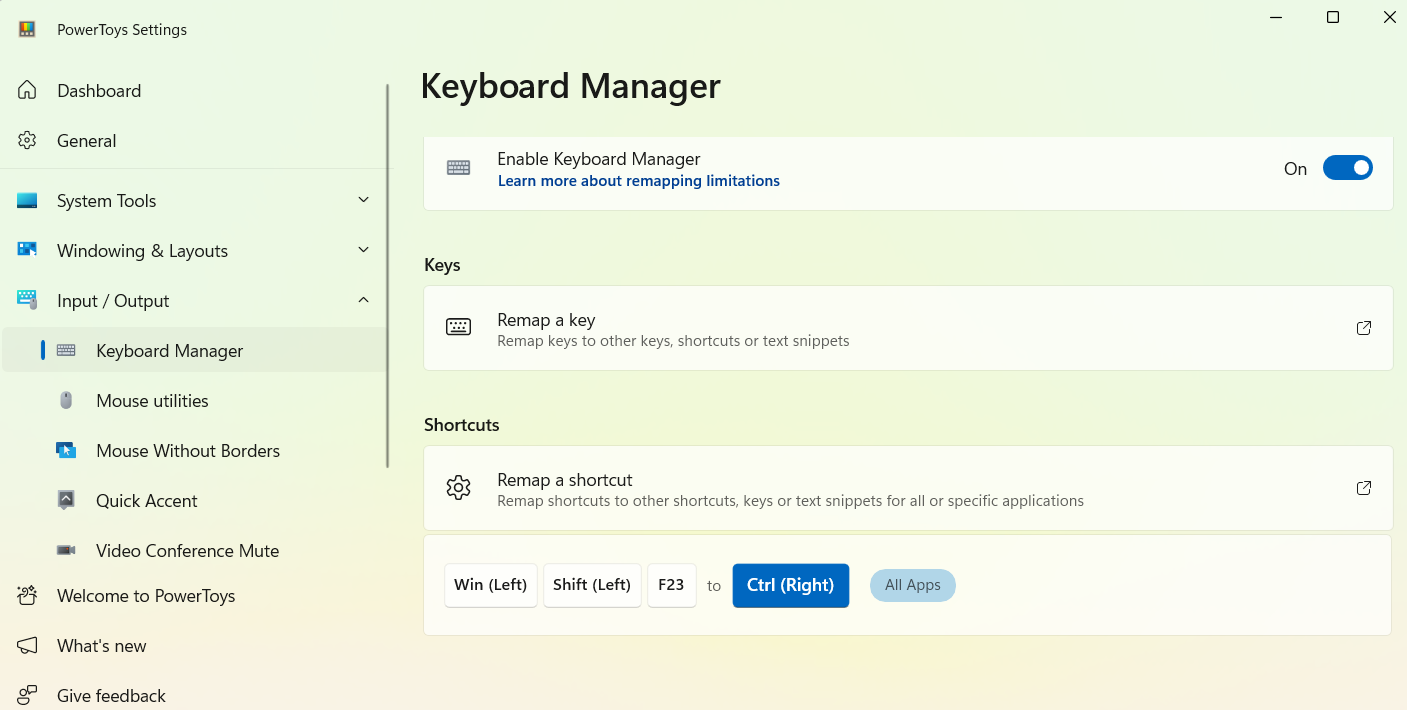This screenshot has width=1407, height=710.
Task: Click the Input / Output icon
Action: (27, 301)
